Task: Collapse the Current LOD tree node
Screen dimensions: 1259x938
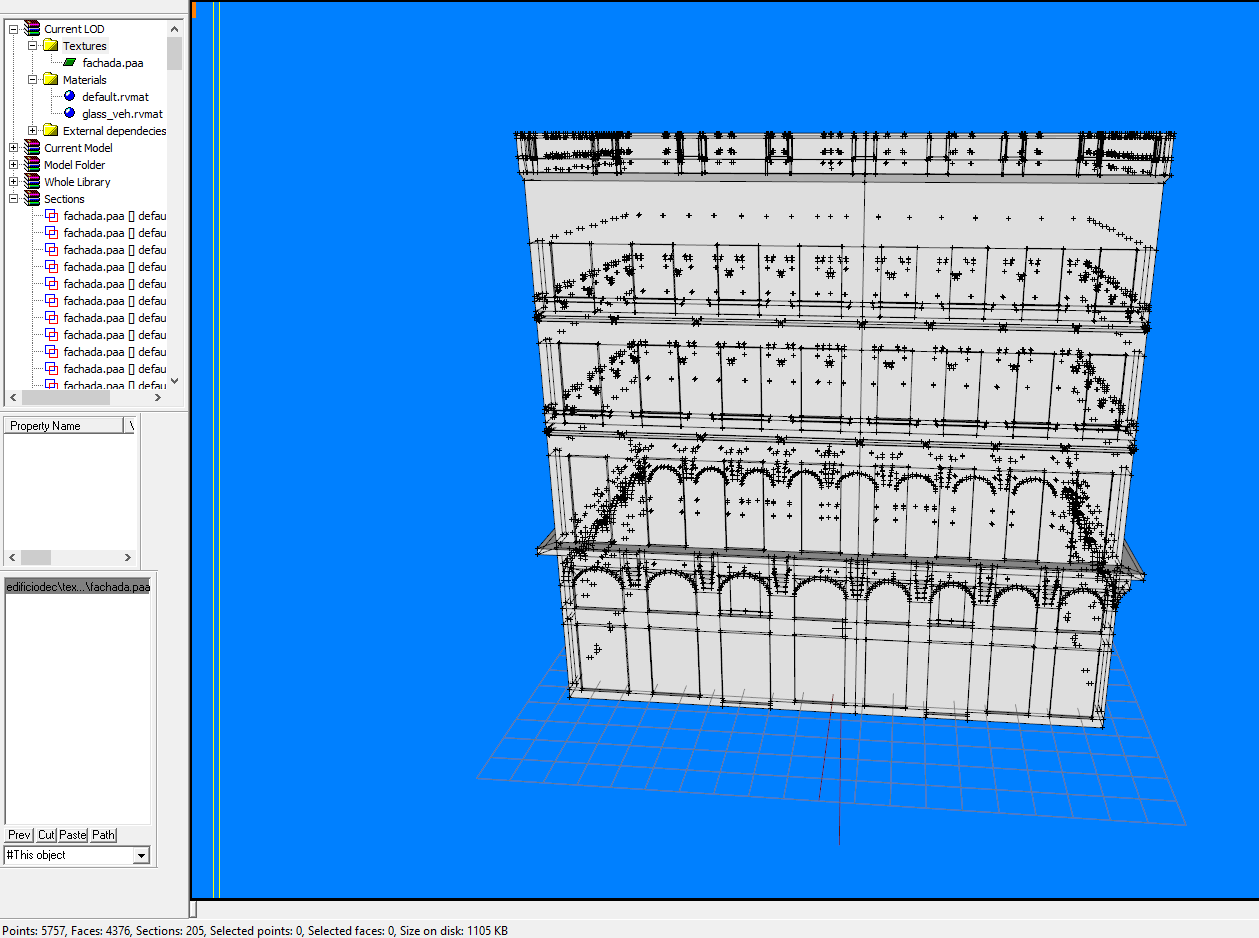Action: click(x=14, y=29)
